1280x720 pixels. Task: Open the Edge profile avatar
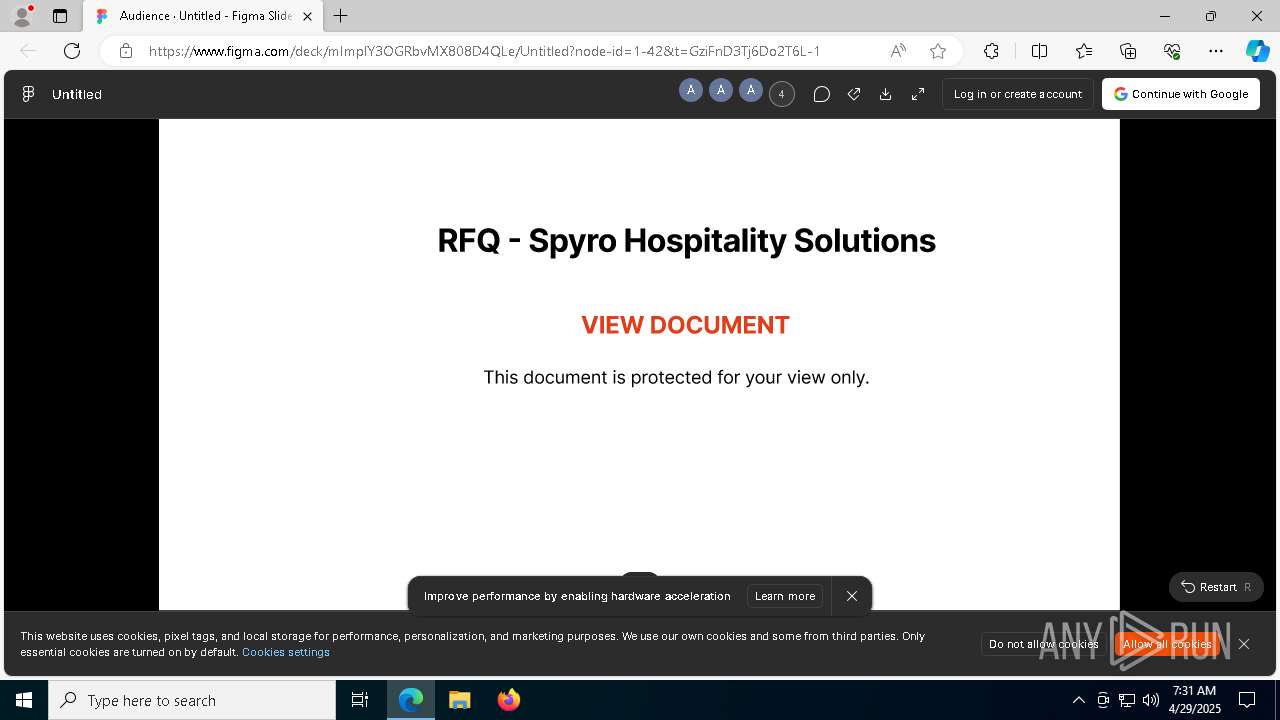(21, 16)
